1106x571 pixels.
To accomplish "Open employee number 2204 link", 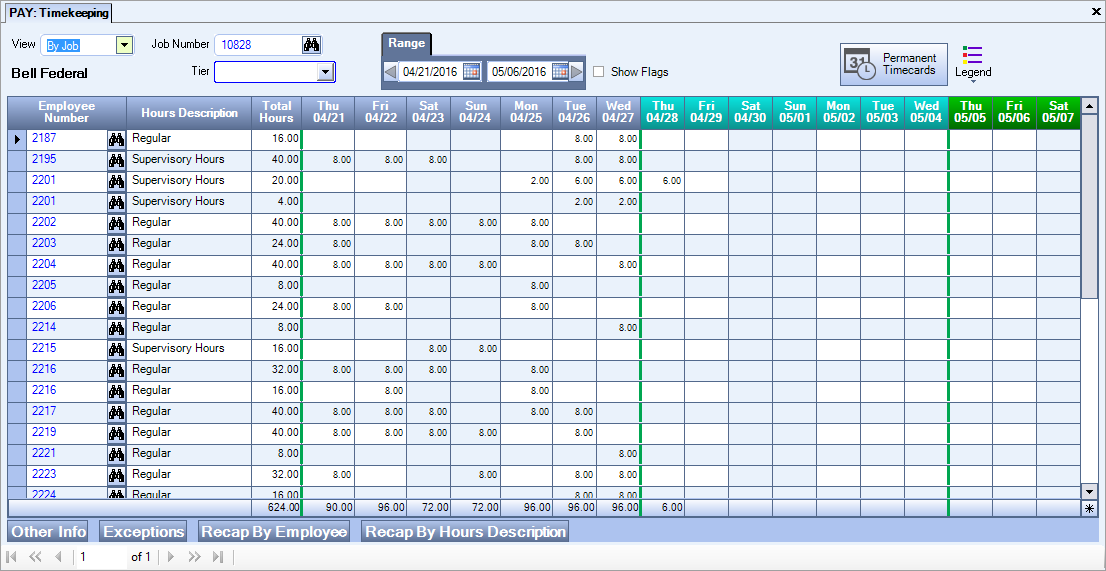I will click(45, 265).
